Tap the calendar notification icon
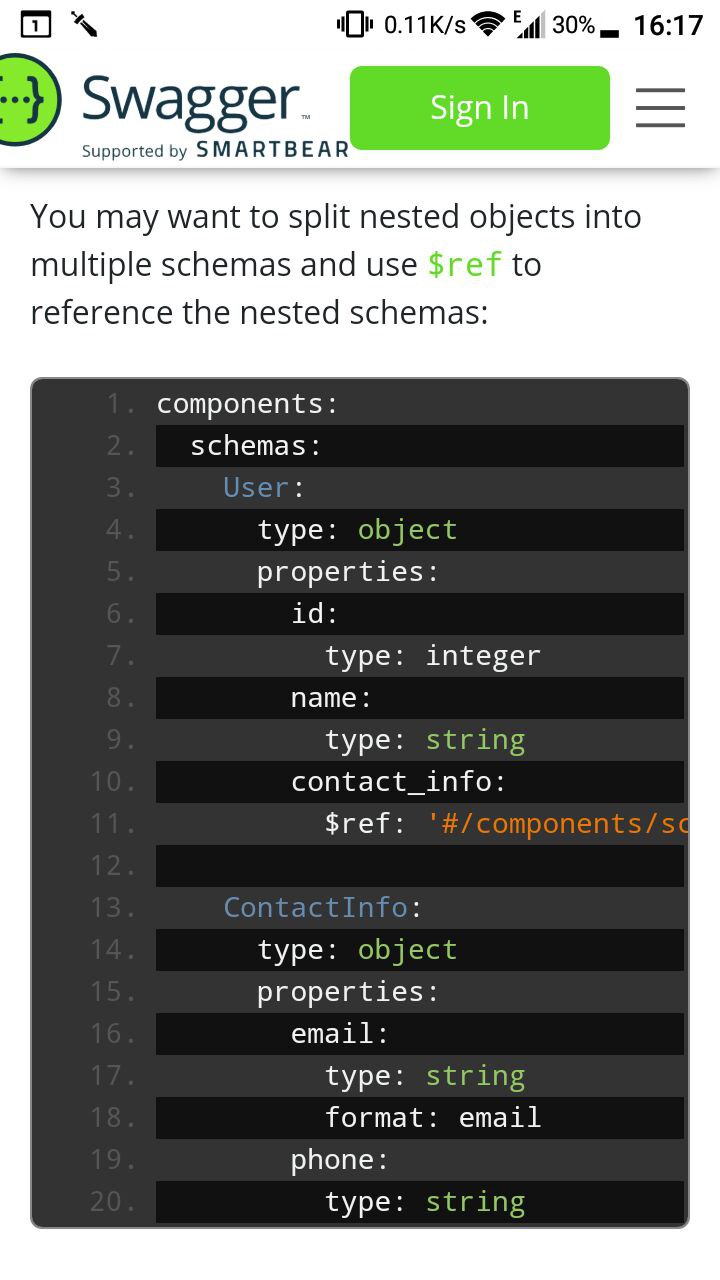Screen dimensions: 720x1280 (36, 24)
